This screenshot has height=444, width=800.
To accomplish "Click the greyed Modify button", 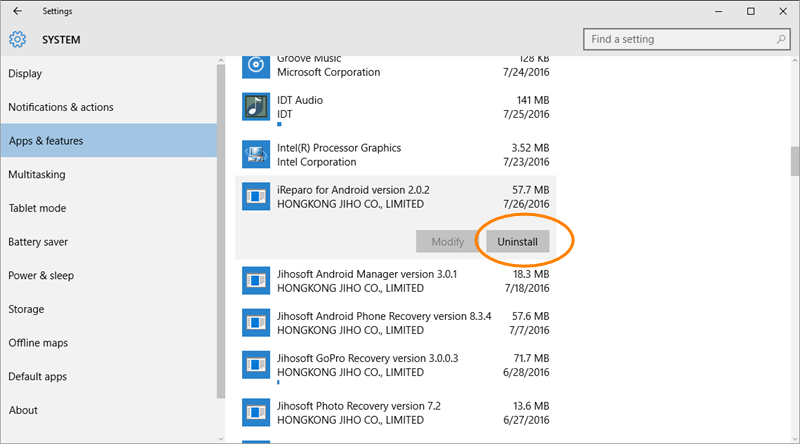I will (x=447, y=241).
